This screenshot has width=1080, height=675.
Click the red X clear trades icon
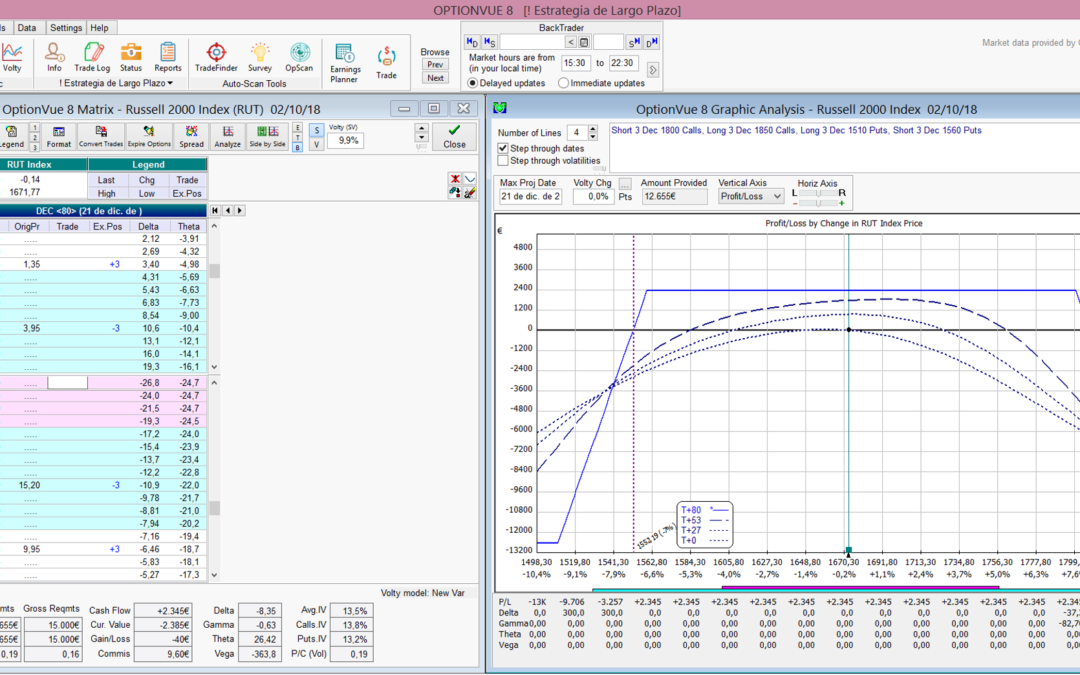pyautogui.click(x=455, y=179)
